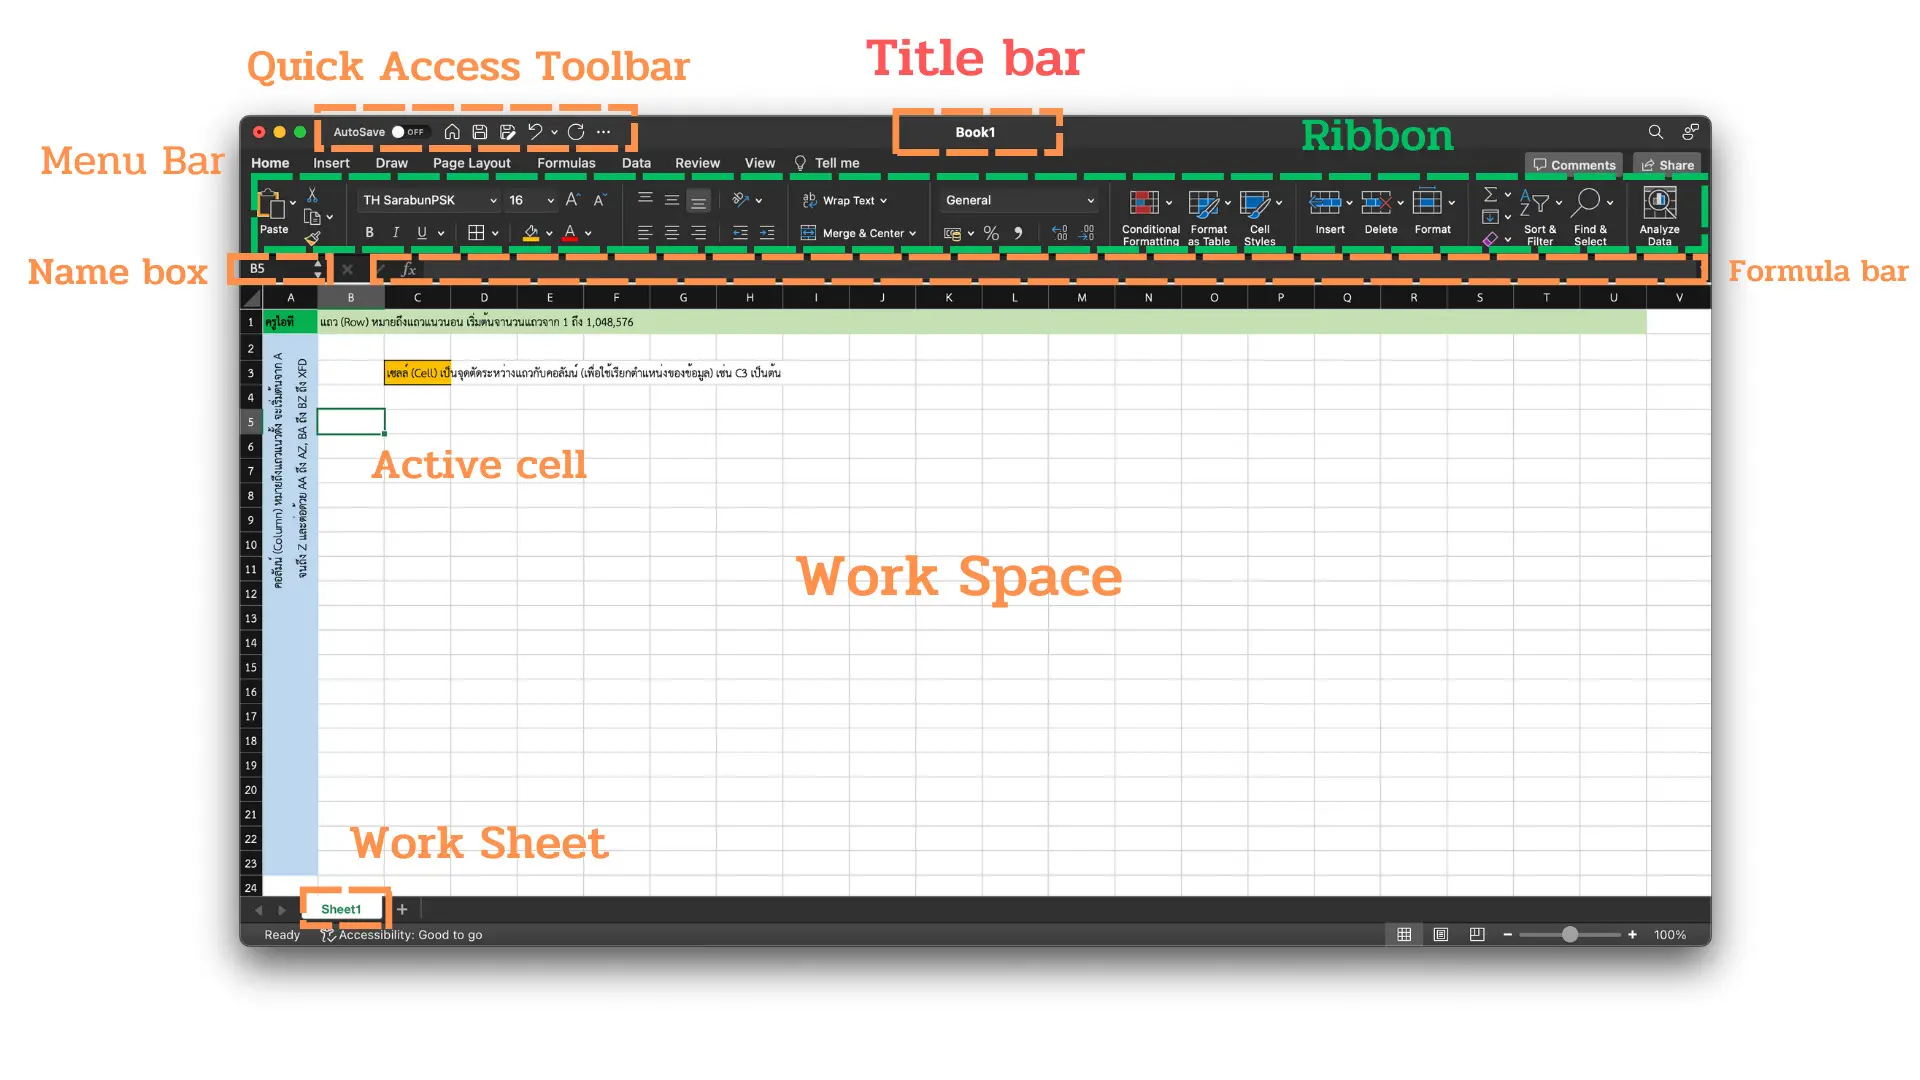This screenshot has width=1920, height=1080.
Task: Open the Comments panel
Action: 1573,164
